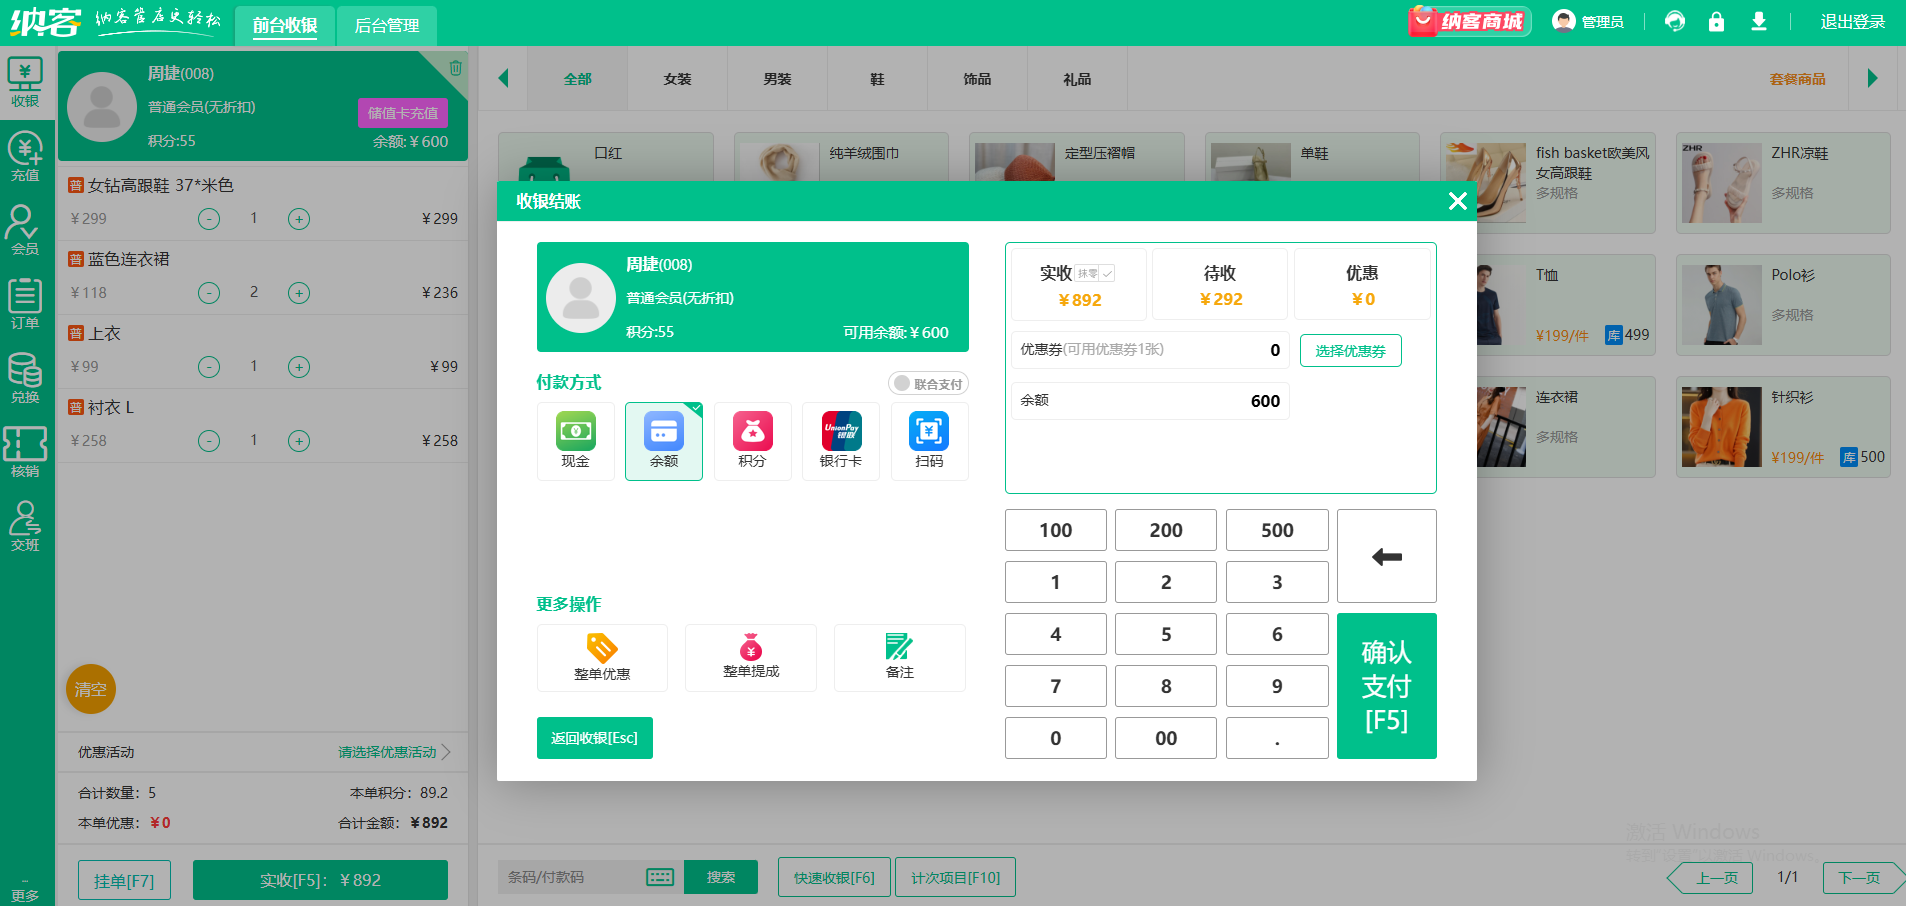The image size is (1906, 906).
Task: Select the 扫码 scan code payment method
Action: click(929, 441)
